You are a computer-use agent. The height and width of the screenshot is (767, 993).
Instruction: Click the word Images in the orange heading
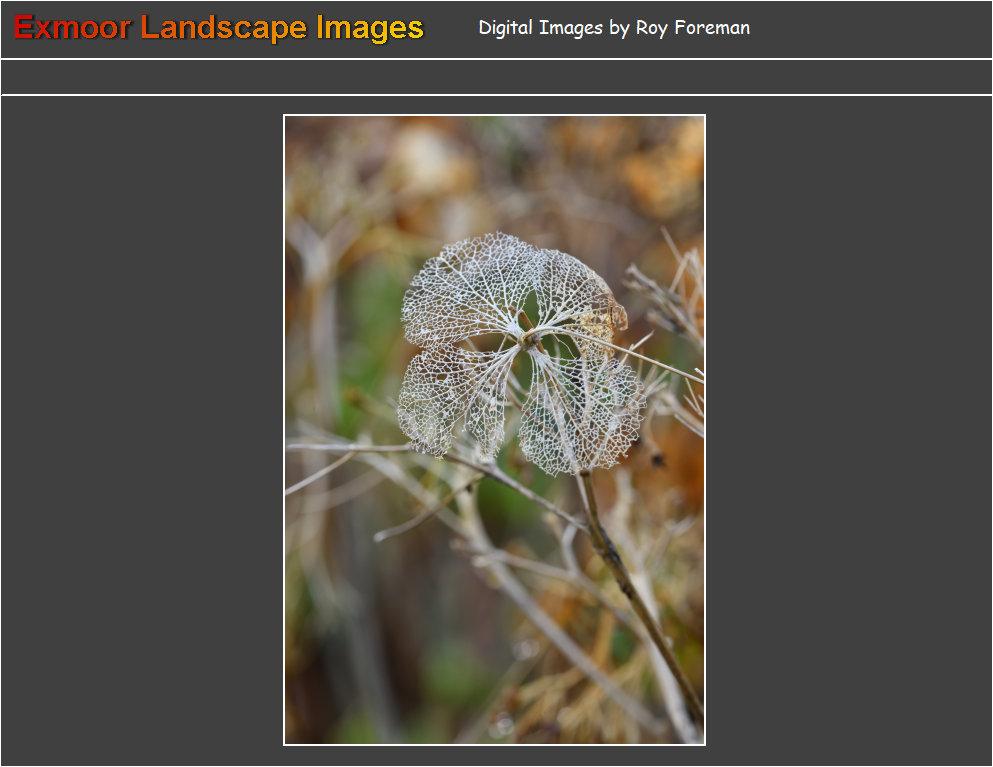click(x=369, y=28)
